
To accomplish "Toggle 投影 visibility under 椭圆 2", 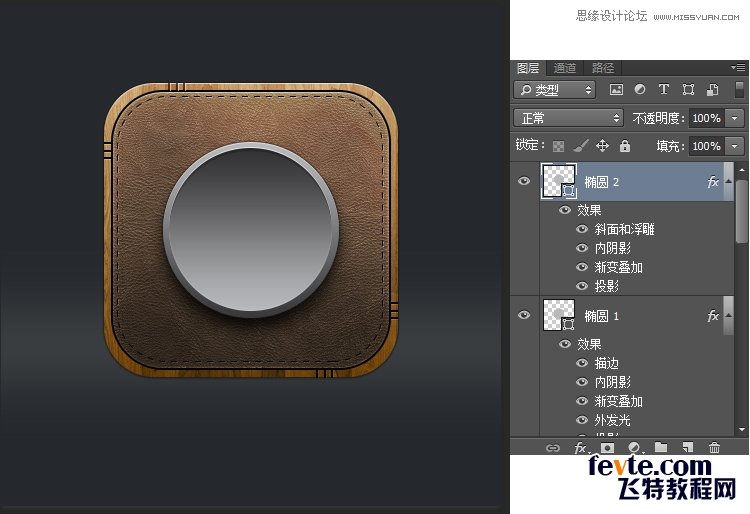I will pyautogui.click(x=582, y=286).
